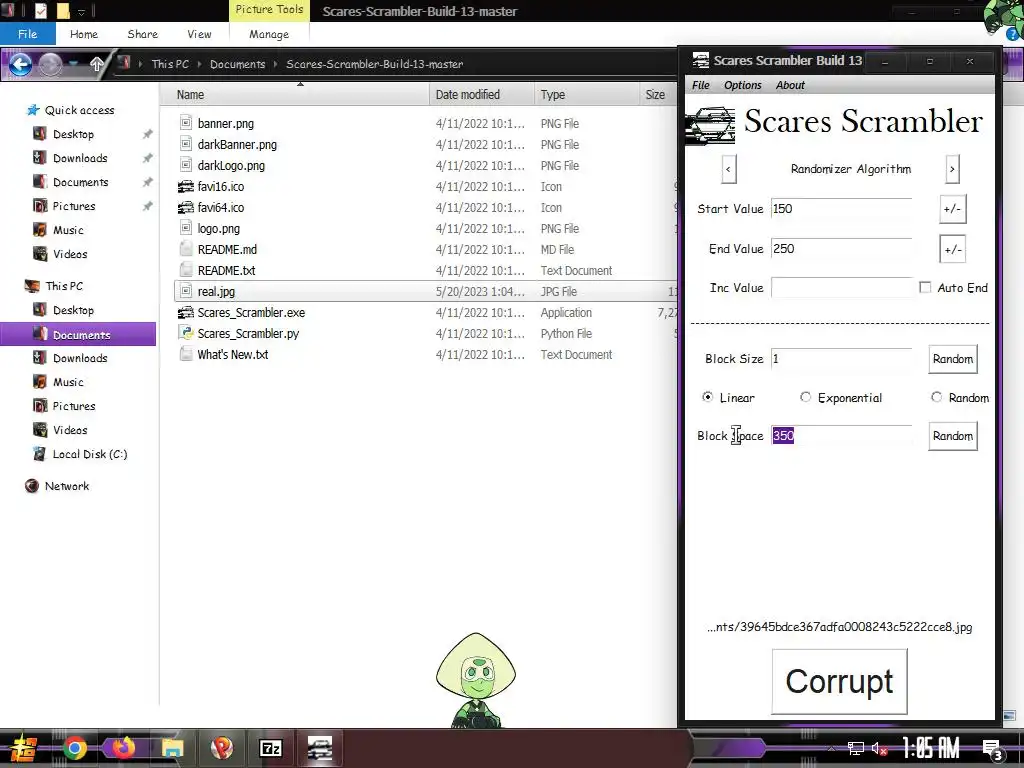Open the notification center icon
This screenshot has width=1024, height=768.
(992, 748)
